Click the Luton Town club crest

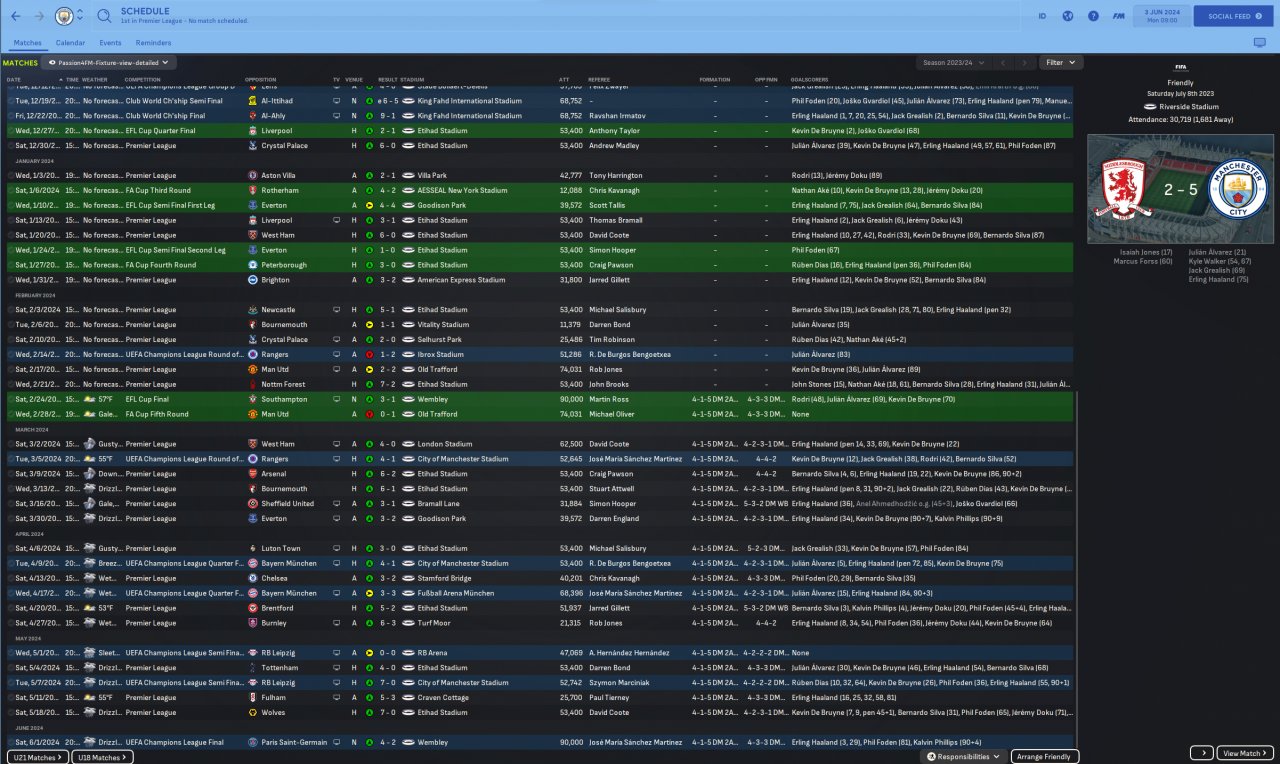(252, 549)
